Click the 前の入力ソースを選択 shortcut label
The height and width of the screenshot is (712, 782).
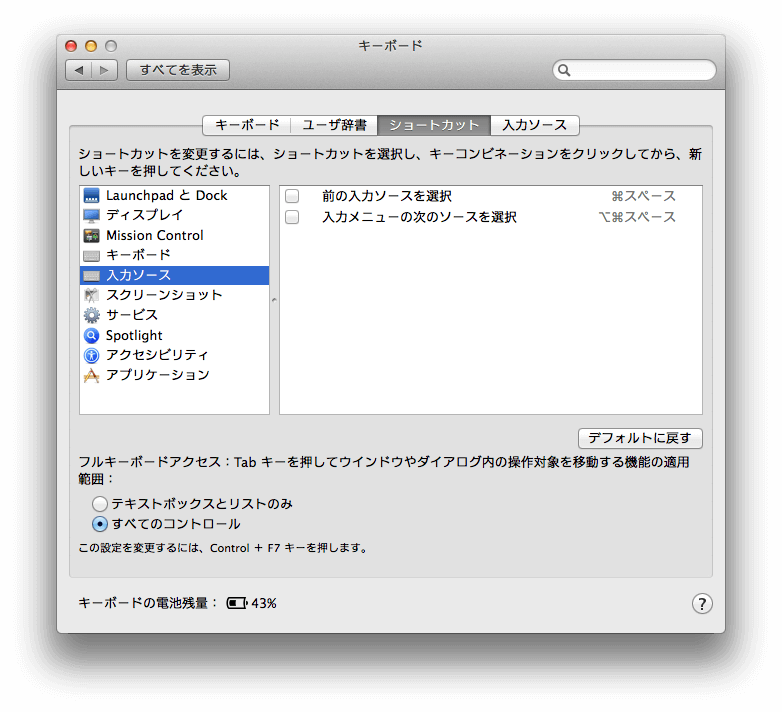[x=387, y=196]
